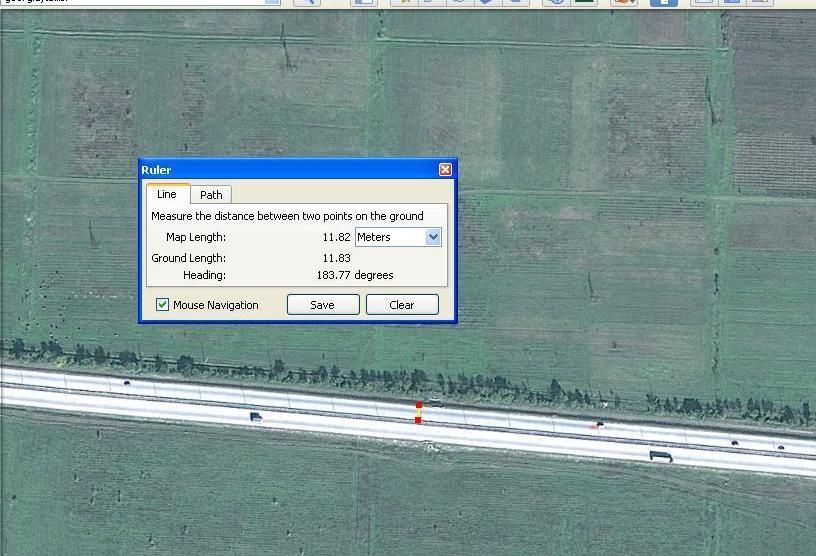
Task: Close the Ruler dialog with the red X
Action: tap(445, 169)
